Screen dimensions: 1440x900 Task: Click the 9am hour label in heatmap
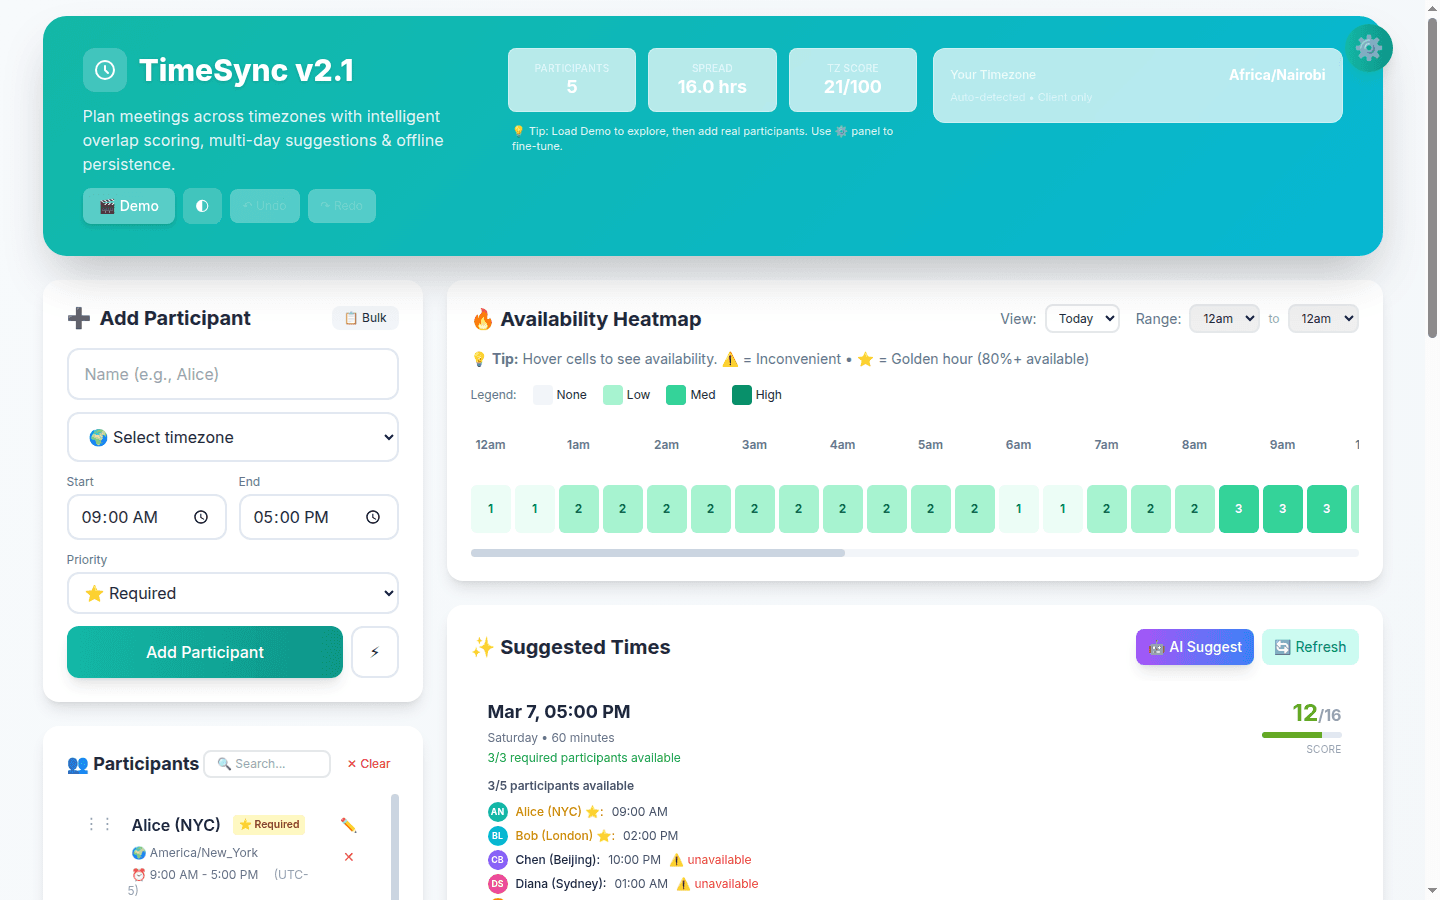(1282, 445)
